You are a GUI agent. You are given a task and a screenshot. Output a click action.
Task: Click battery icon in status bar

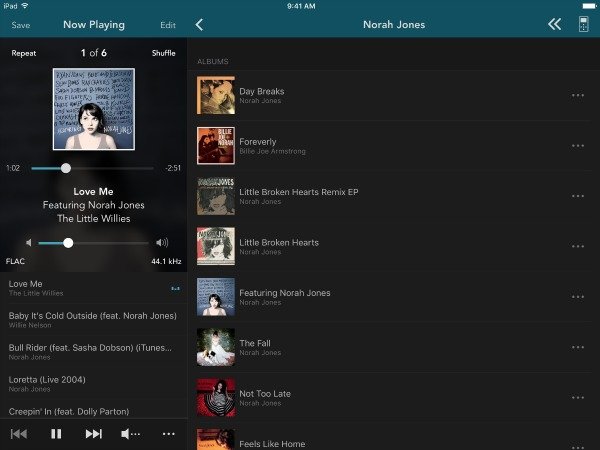point(589,6)
